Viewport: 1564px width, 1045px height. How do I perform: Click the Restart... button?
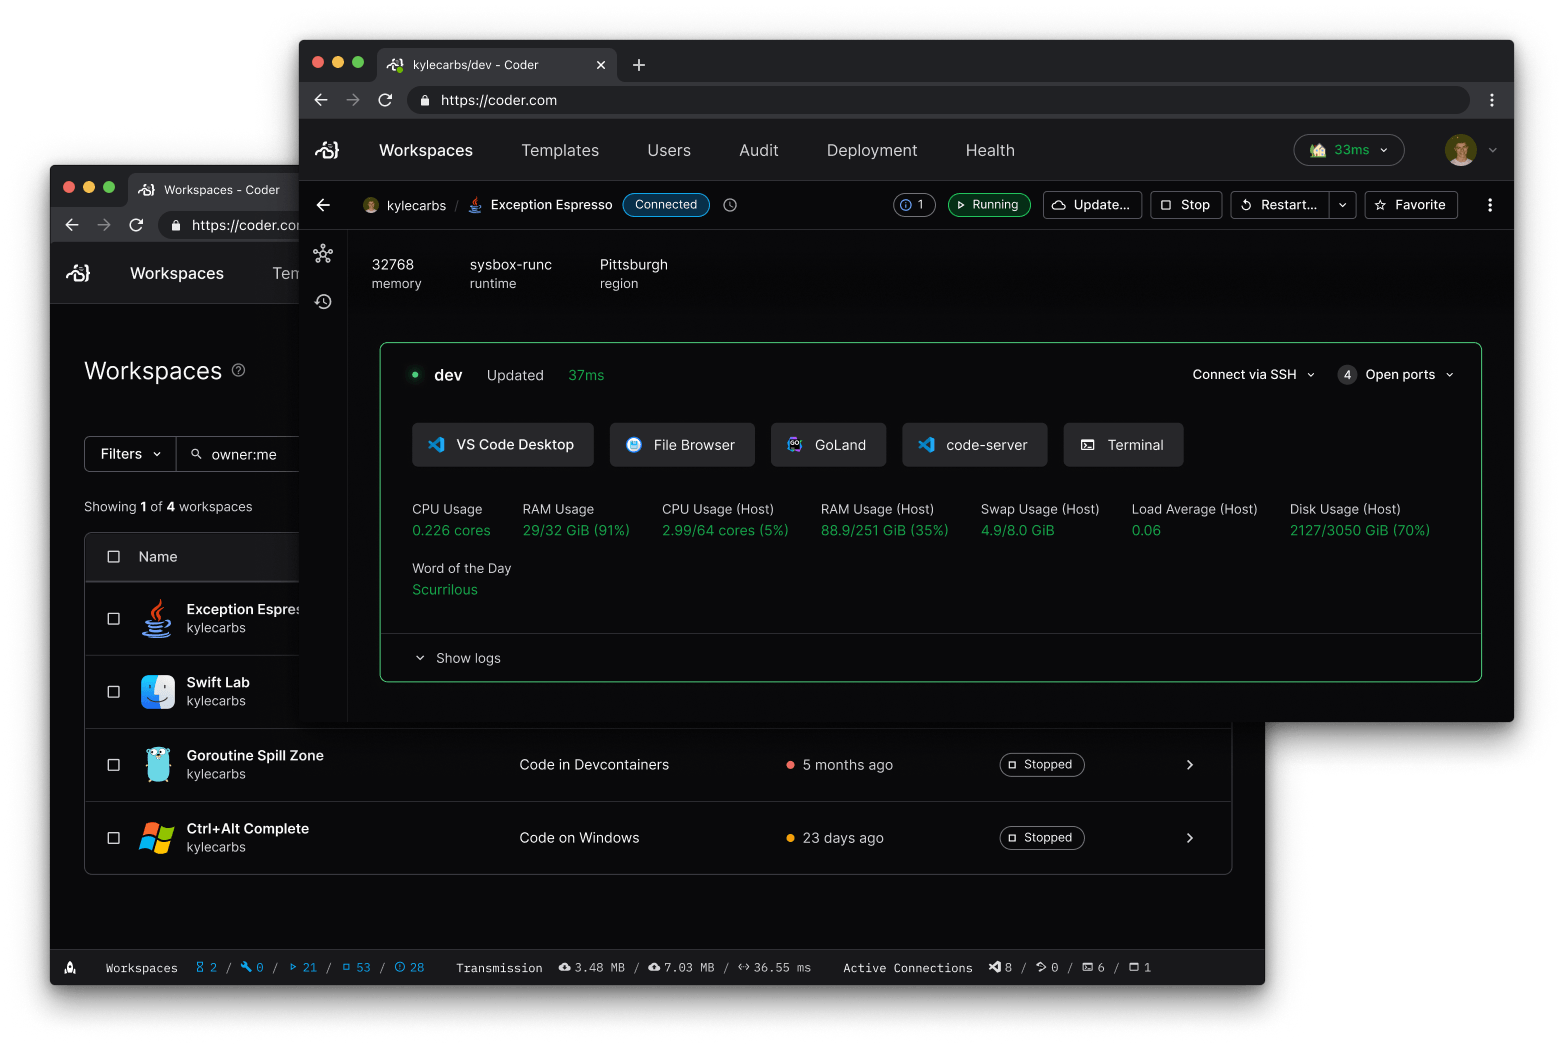tap(1280, 205)
